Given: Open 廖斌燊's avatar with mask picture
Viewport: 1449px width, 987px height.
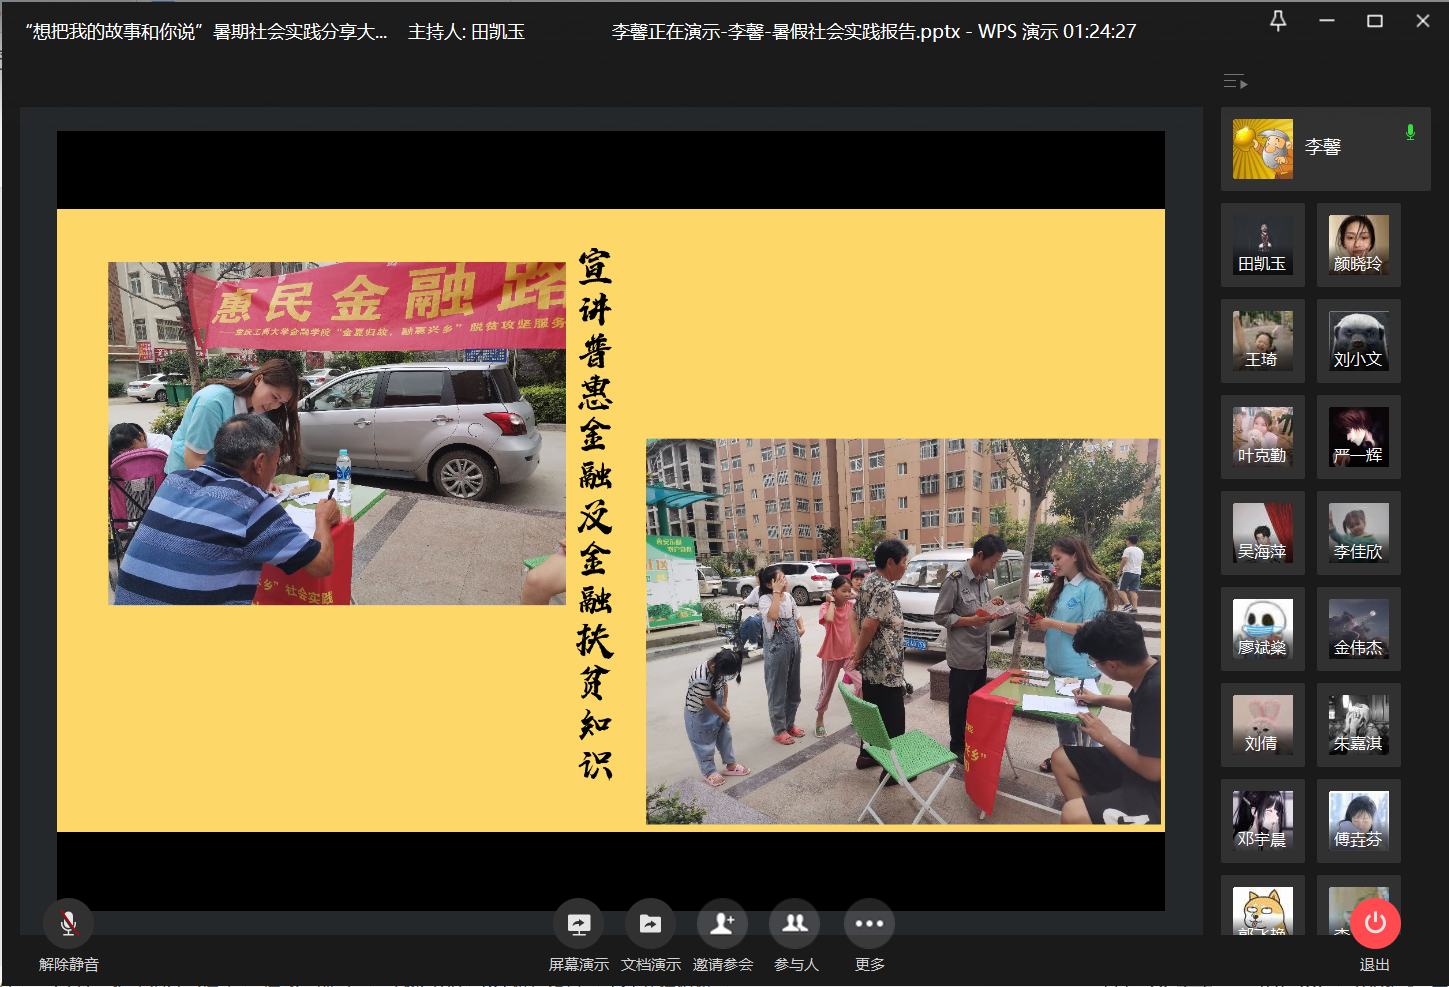Looking at the screenshot, I should point(1262,629).
